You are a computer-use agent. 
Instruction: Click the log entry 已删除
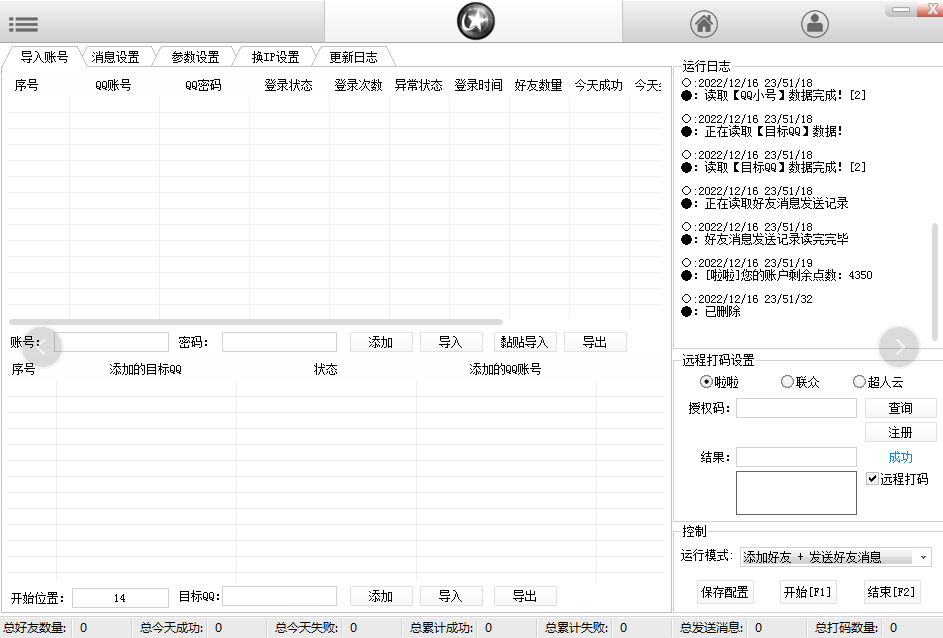click(722, 311)
